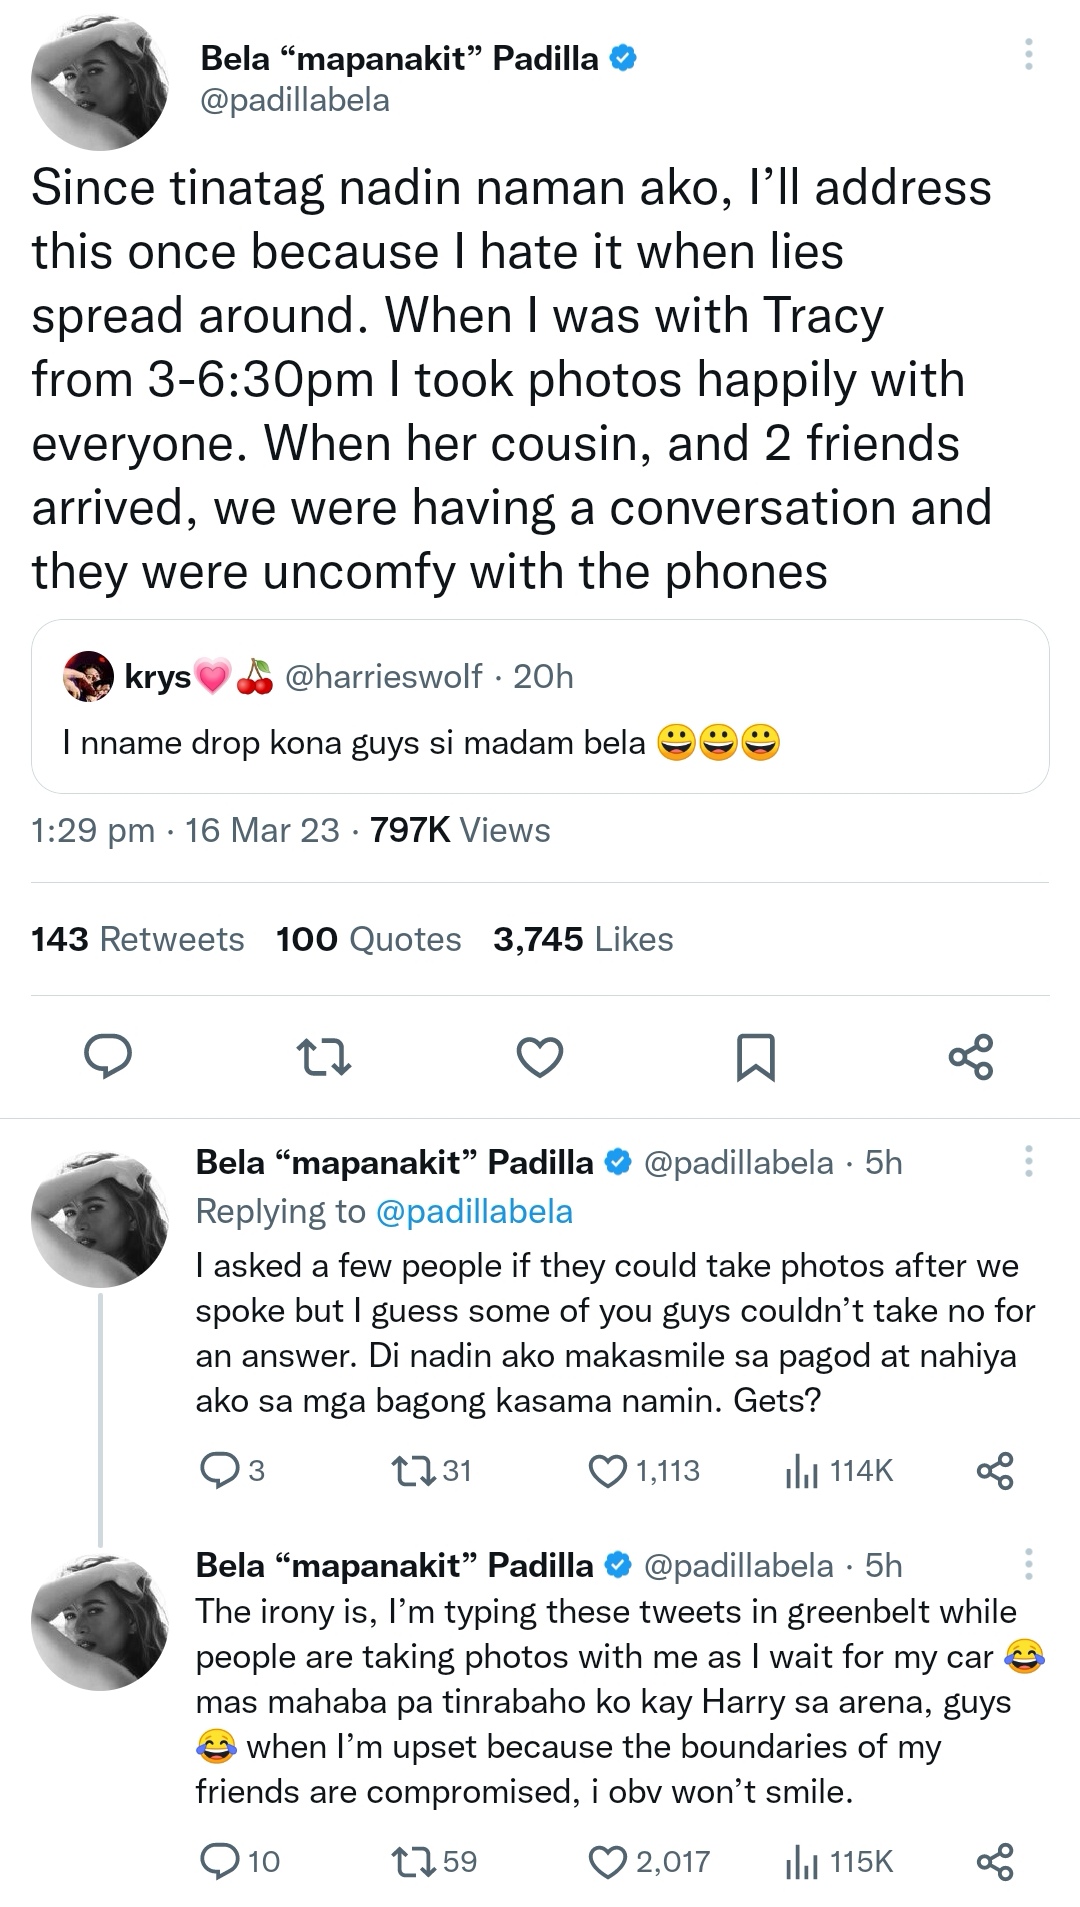
Task: View the 3,745 Likes list
Action: pos(583,939)
